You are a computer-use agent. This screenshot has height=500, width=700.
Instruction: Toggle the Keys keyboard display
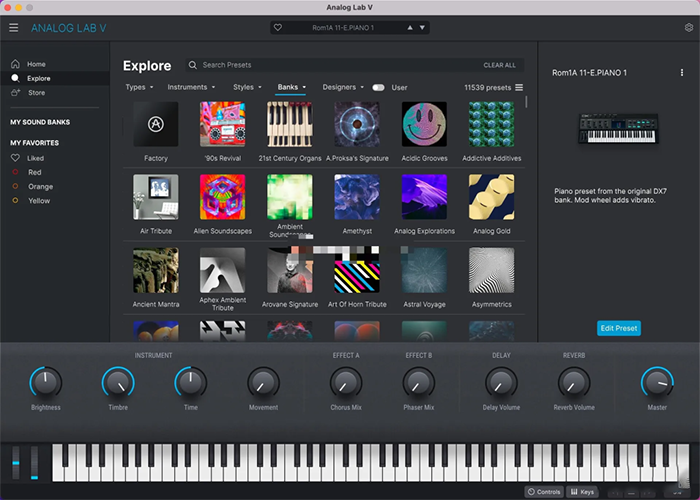tap(582, 492)
